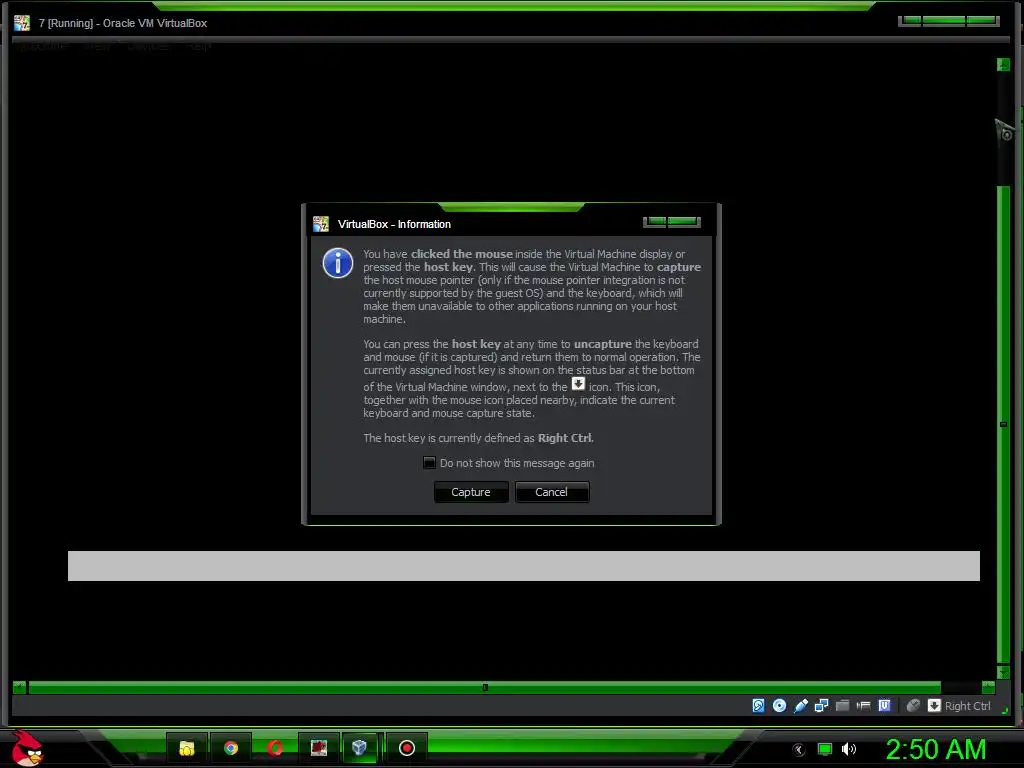Viewport: 1024px width, 768px height.
Task: Click the optical disc status bar icon
Action: pyautogui.click(x=779, y=705)
